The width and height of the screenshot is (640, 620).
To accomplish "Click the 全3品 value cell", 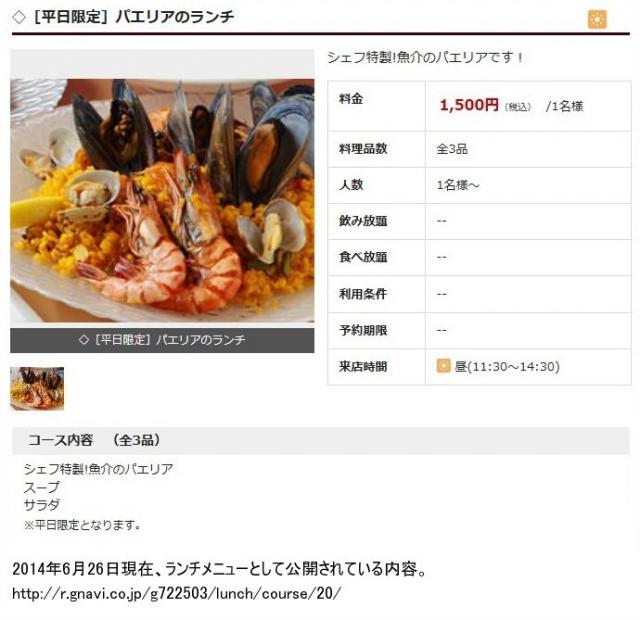I will coord(528,149).
